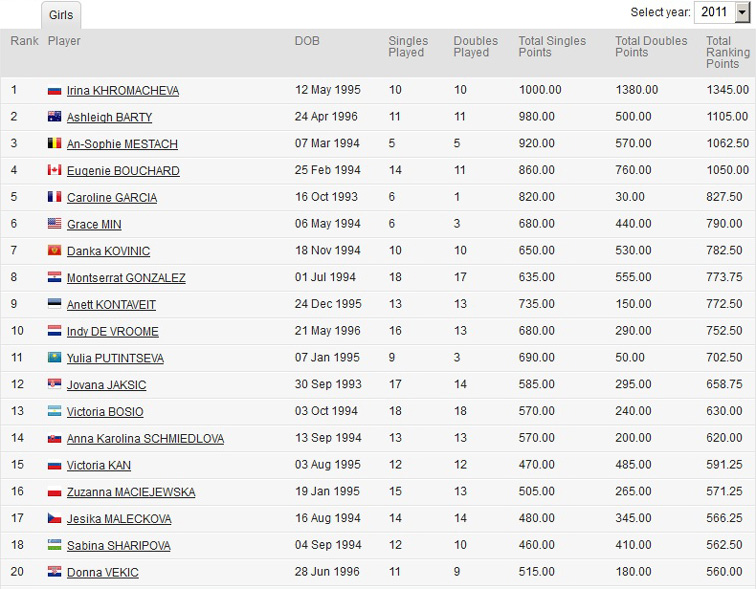This screenshot has height=589, width=756.
Task: Click the French flag beside Caroline Garcia
Action: pos(55,198)
